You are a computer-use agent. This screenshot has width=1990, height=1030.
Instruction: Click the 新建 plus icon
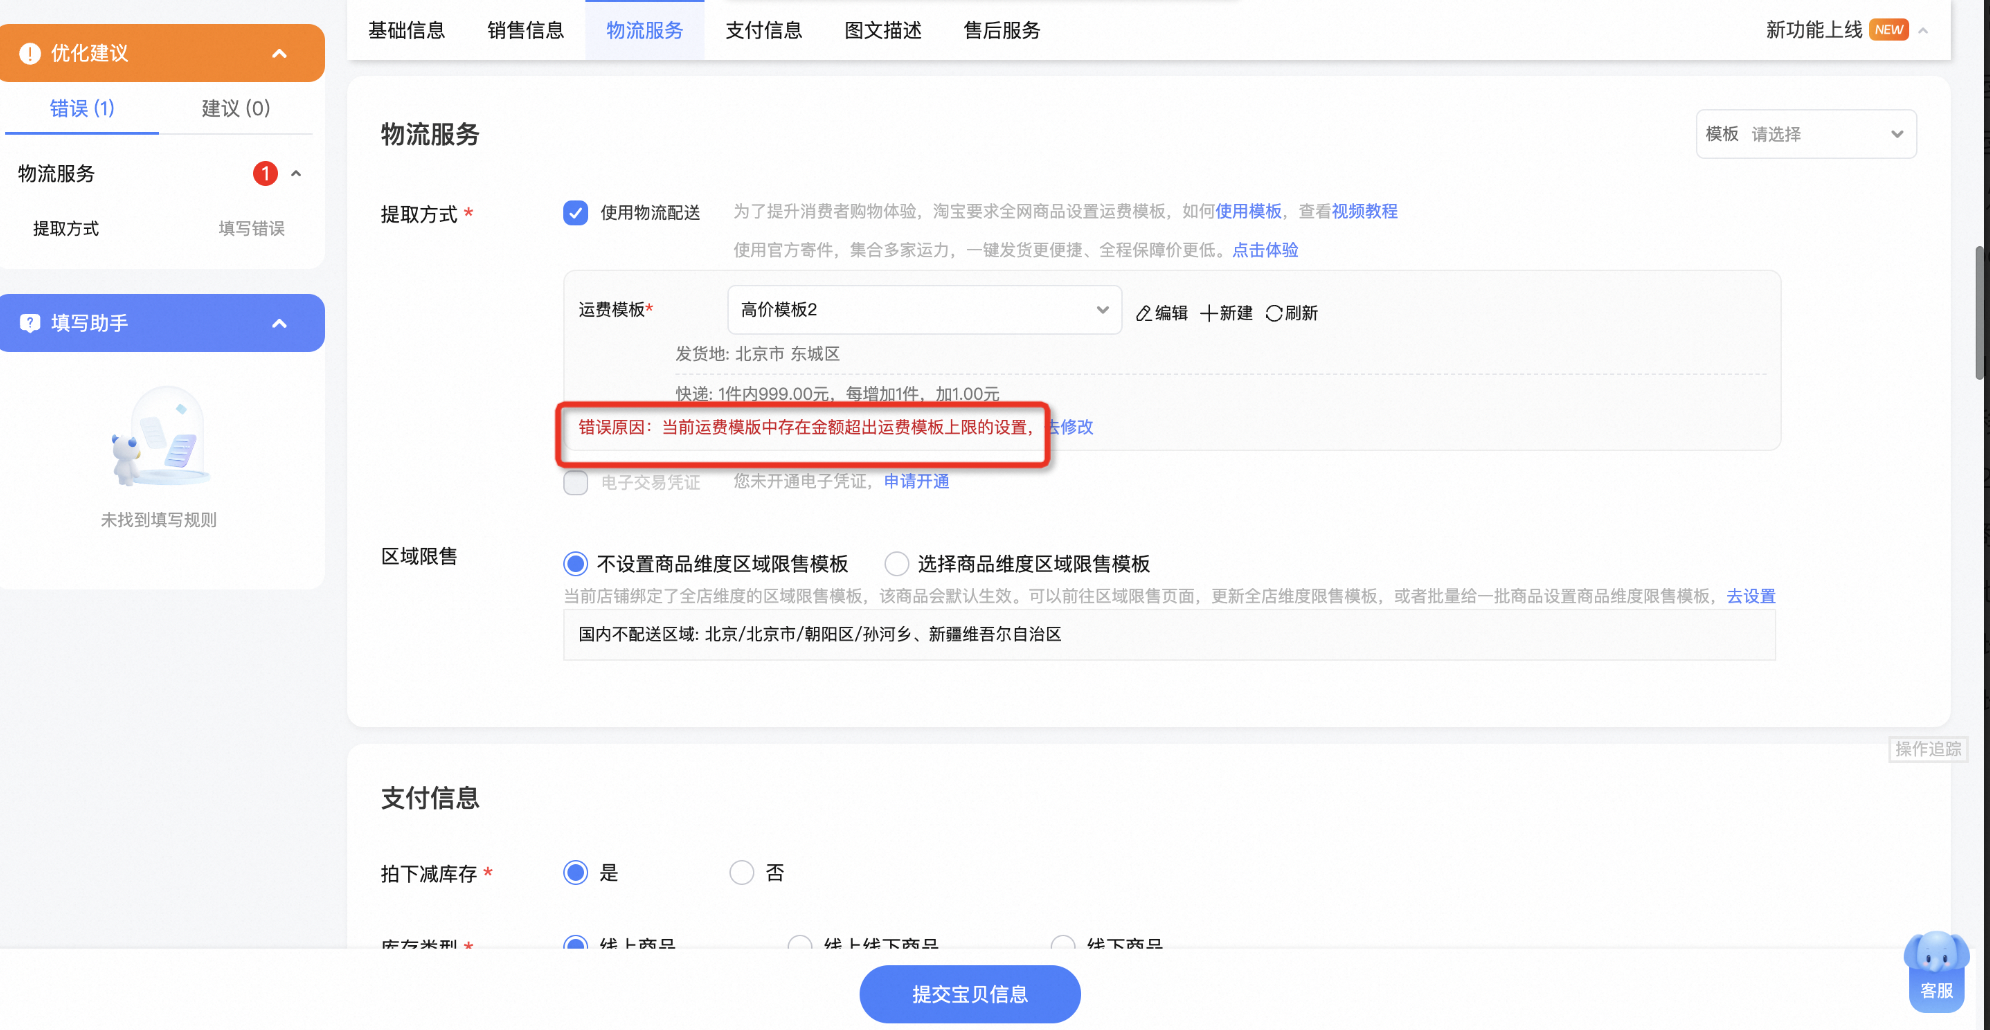pyautogui.click(x=1209, y=313)
